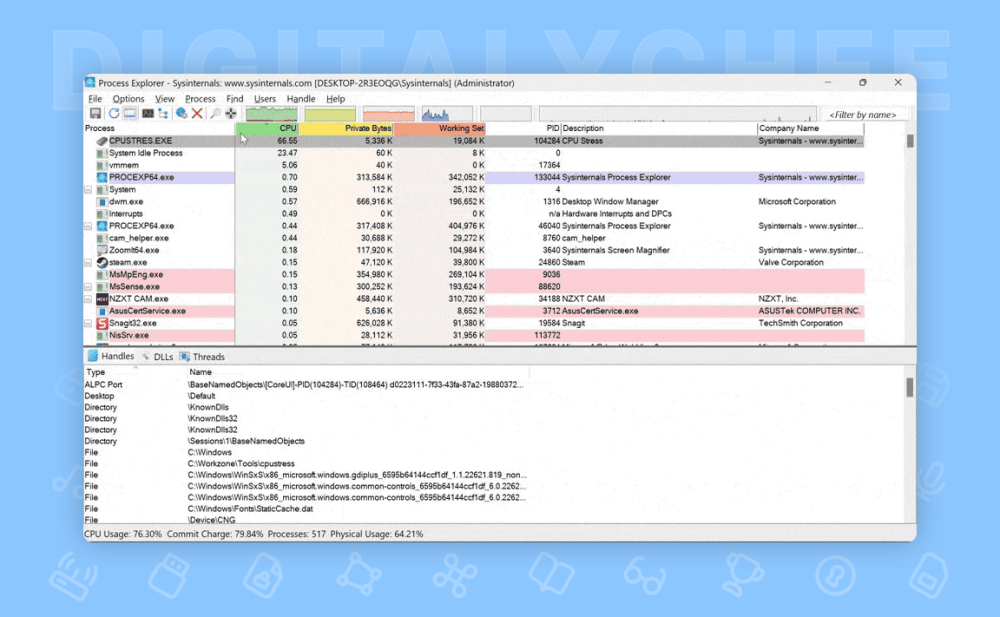
Task: Select the cam_helper.exe process row
Action: (x=474, y=238)
